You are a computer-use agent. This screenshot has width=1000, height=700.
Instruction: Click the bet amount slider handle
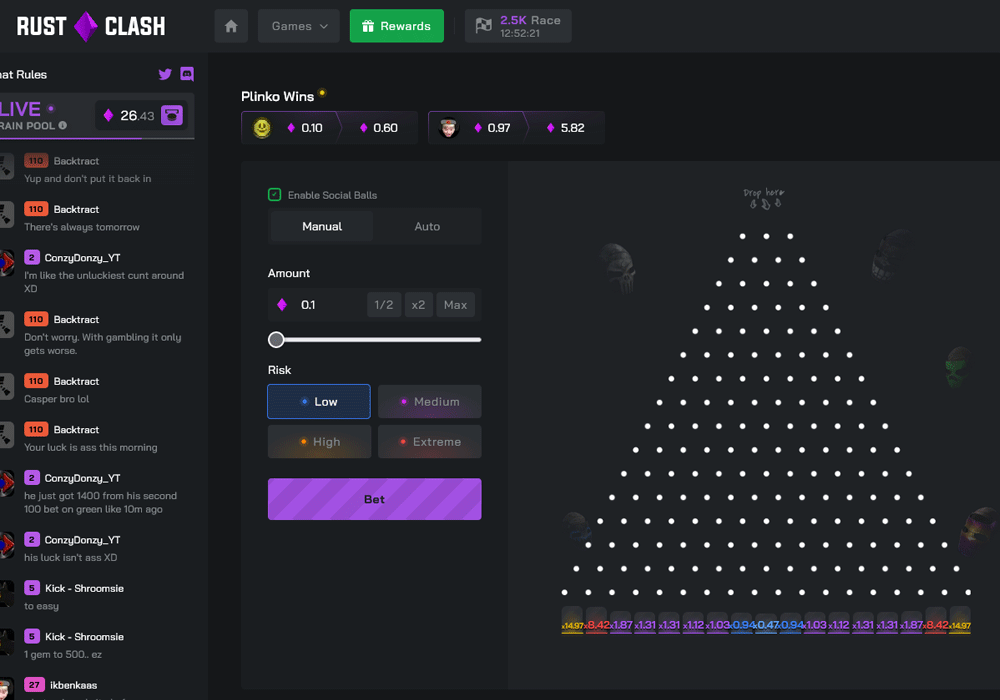tap(276, 340)
